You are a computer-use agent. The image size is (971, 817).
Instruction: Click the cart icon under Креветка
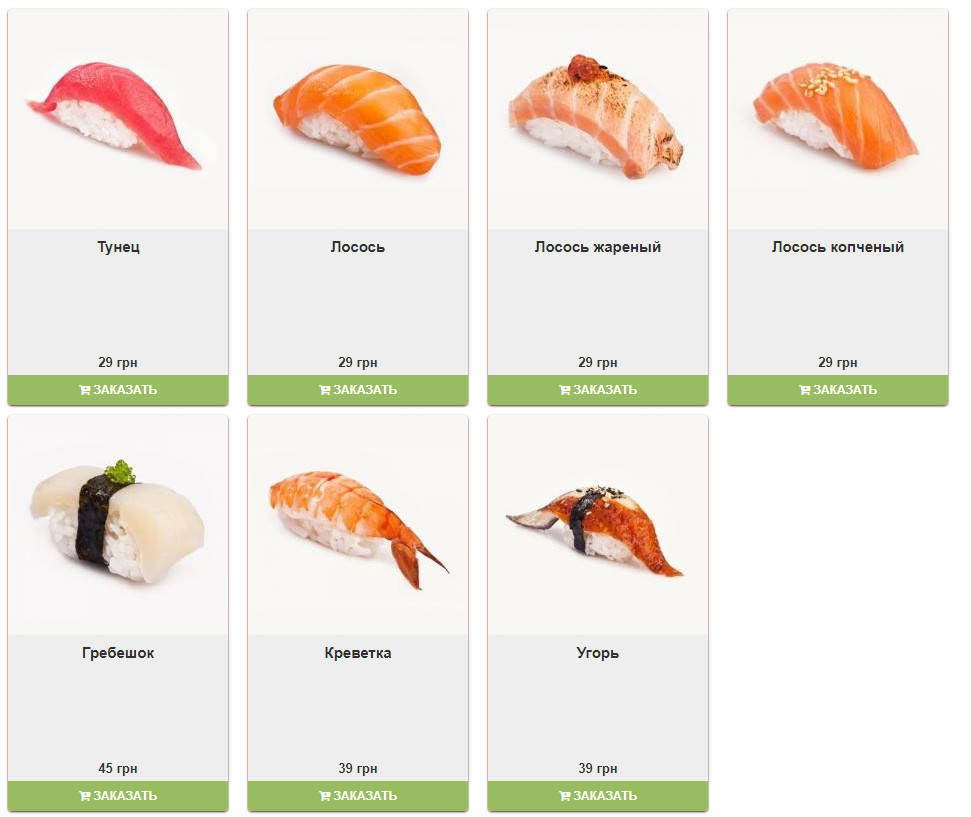(x=324, y=796)
